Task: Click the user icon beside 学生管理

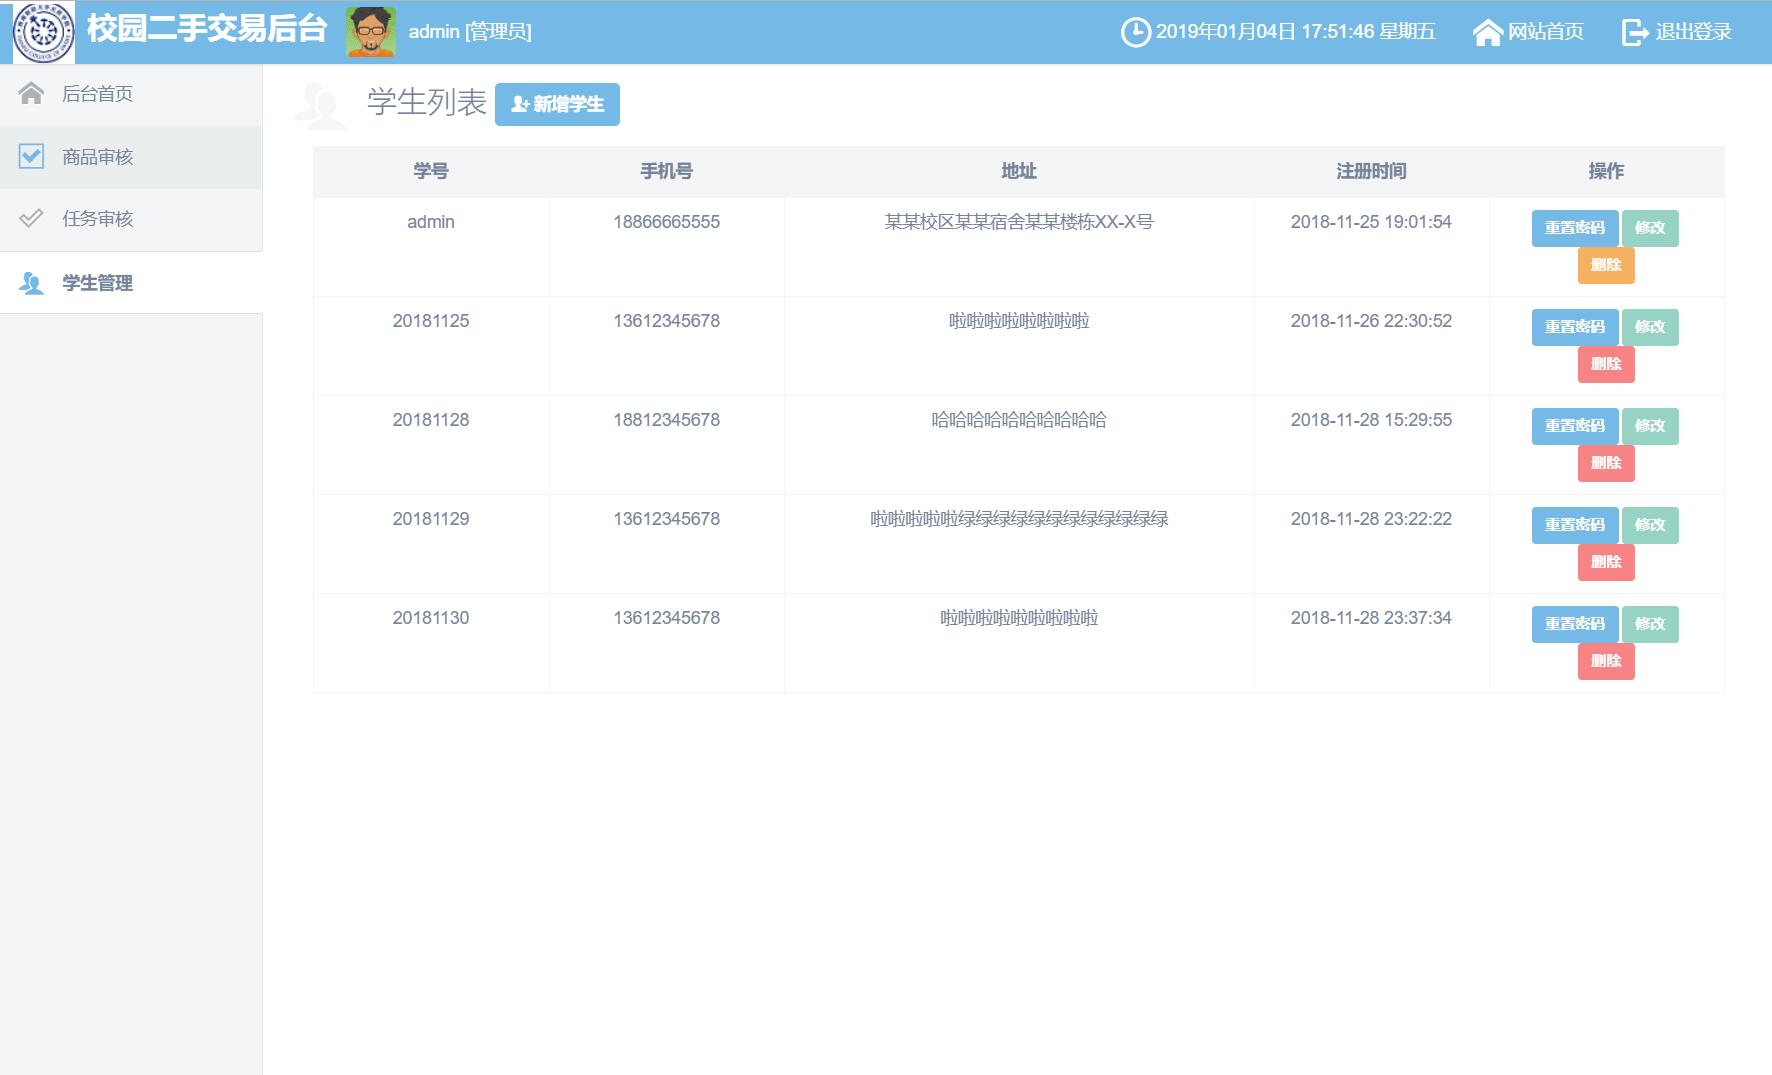Action: [31, 283]
